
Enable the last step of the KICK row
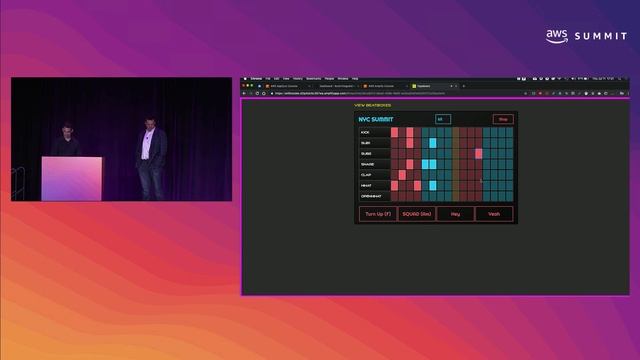click(x=509, y=132)
